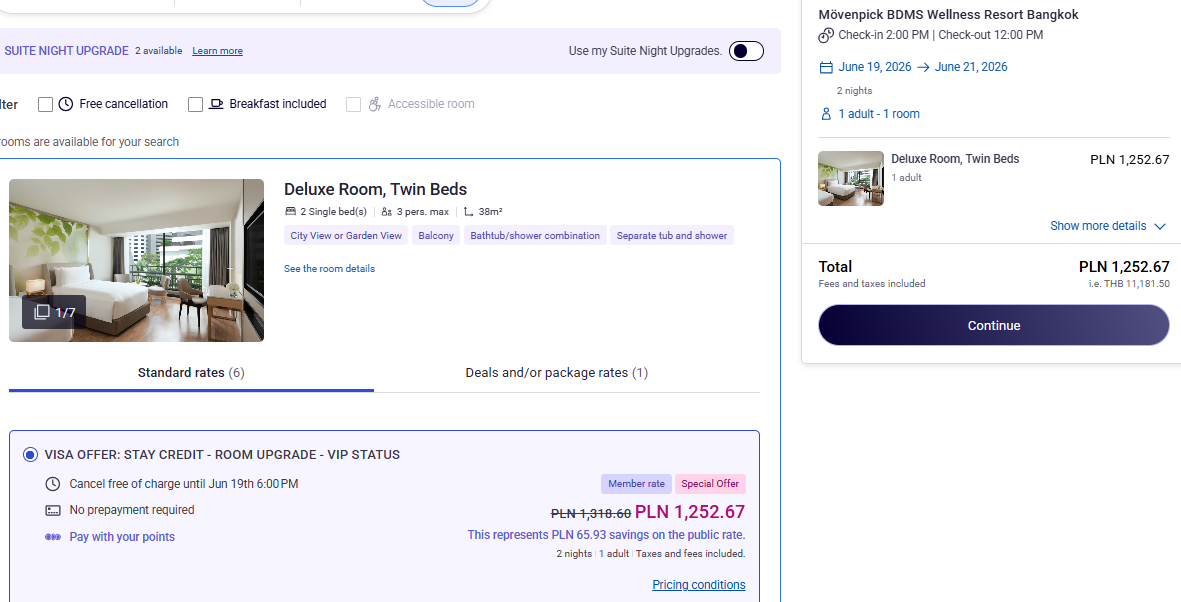Click the struck-through PLN 1,318.60 price
This screenshot has width=1181, height=602.
coord(591,514)
